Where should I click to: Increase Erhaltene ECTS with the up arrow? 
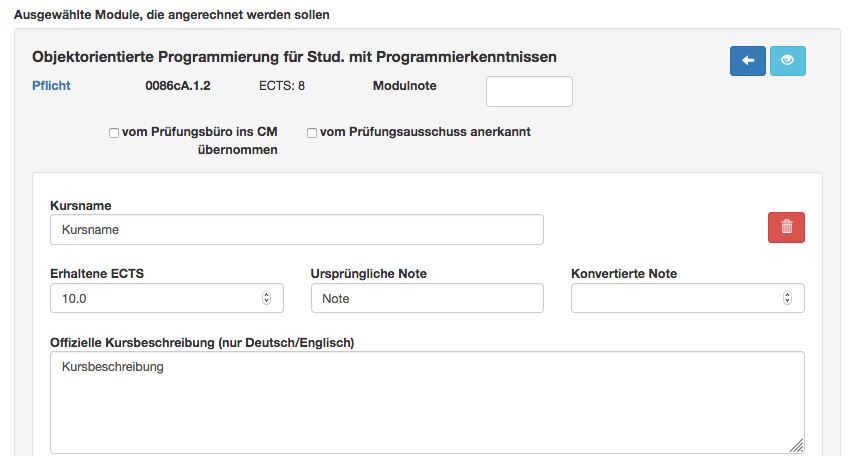tap(266, 294)
